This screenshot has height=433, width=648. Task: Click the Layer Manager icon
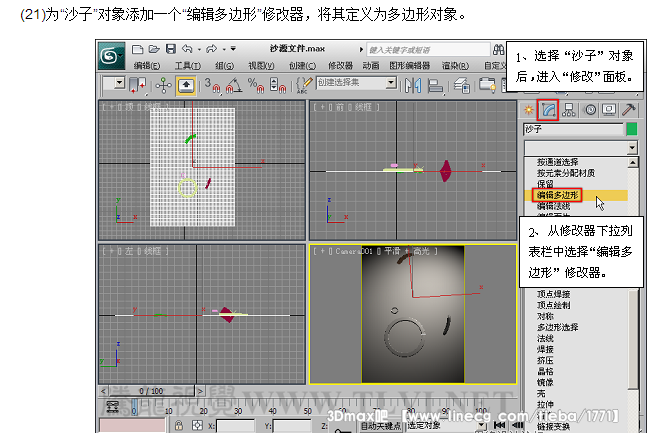click(x=462, y=86)
